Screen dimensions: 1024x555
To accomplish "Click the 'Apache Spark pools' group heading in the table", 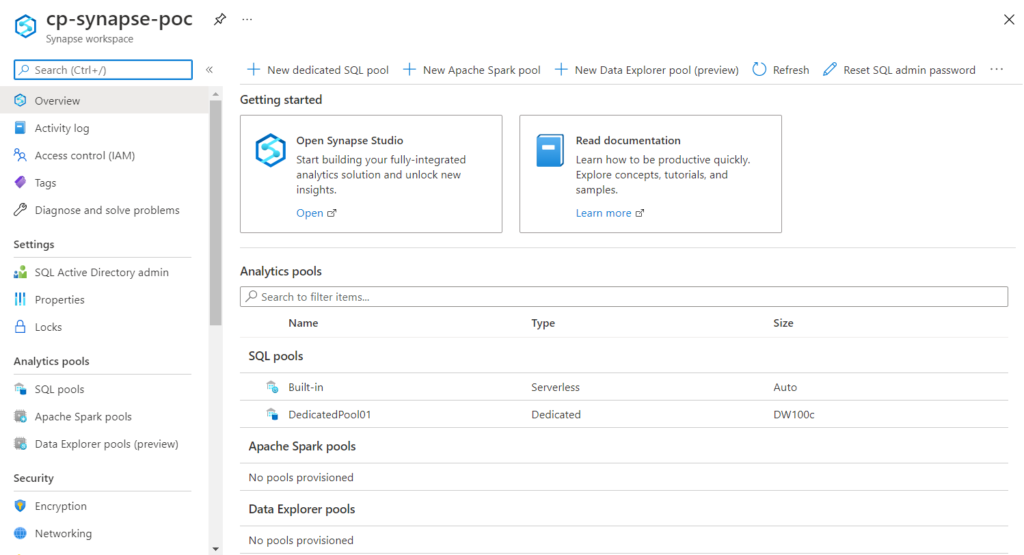I will click(302, 446).
